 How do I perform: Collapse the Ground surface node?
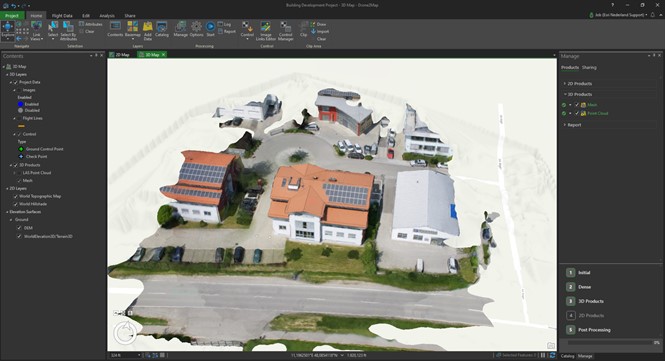[x=11, y=220]
